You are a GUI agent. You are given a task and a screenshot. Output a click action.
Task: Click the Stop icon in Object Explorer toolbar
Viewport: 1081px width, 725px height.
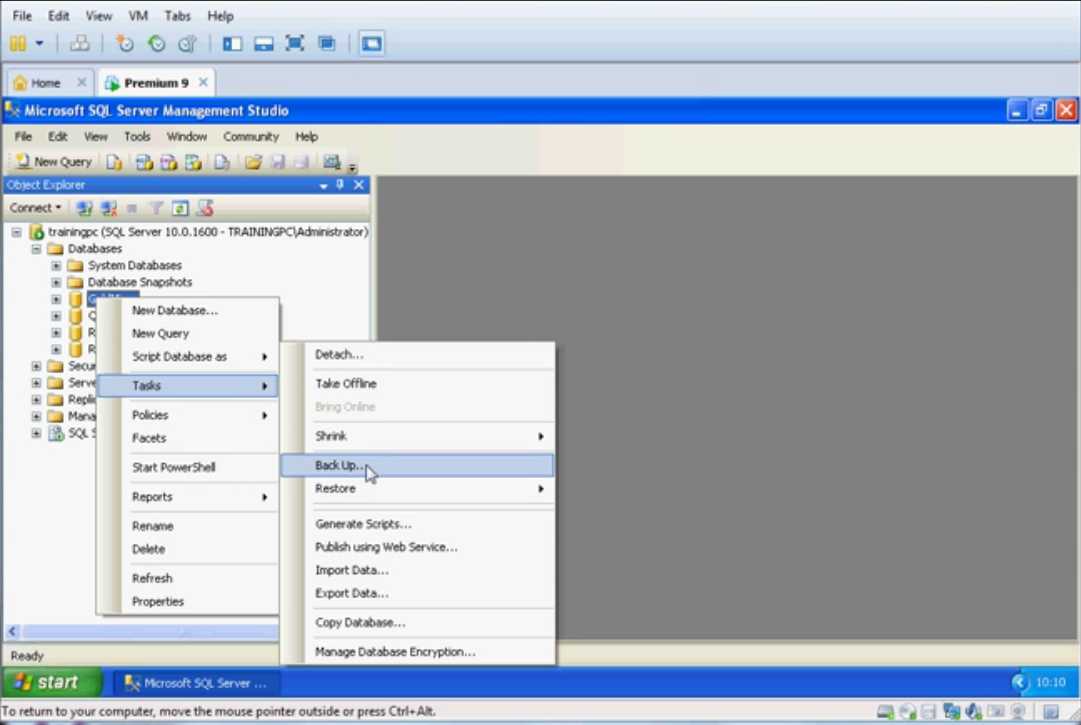132,207
